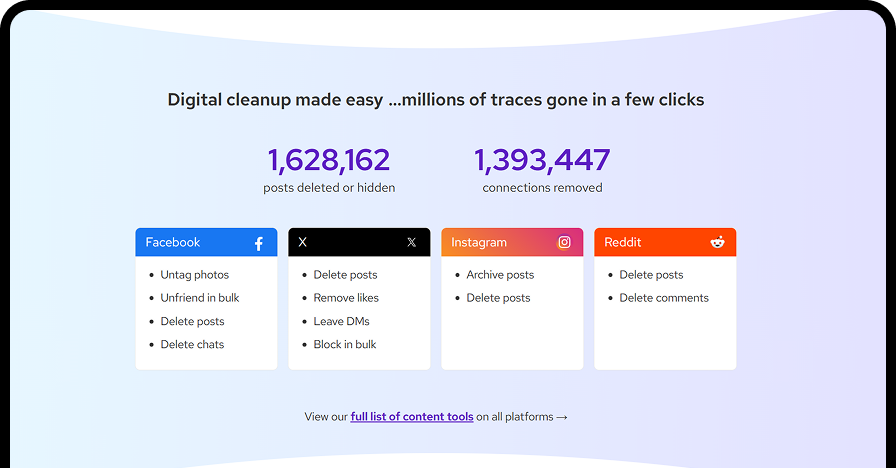Click 'Delete comments' under Reddit
Viewport: 896px width, 468px height.
[x=664, y=298]
